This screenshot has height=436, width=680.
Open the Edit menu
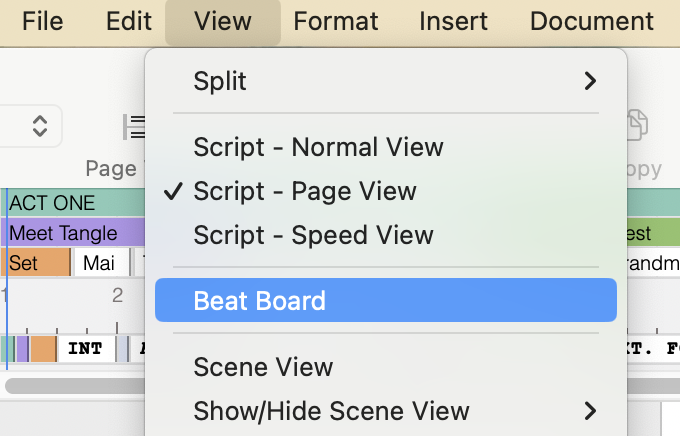pyautogui.click(x=129, y=21)
